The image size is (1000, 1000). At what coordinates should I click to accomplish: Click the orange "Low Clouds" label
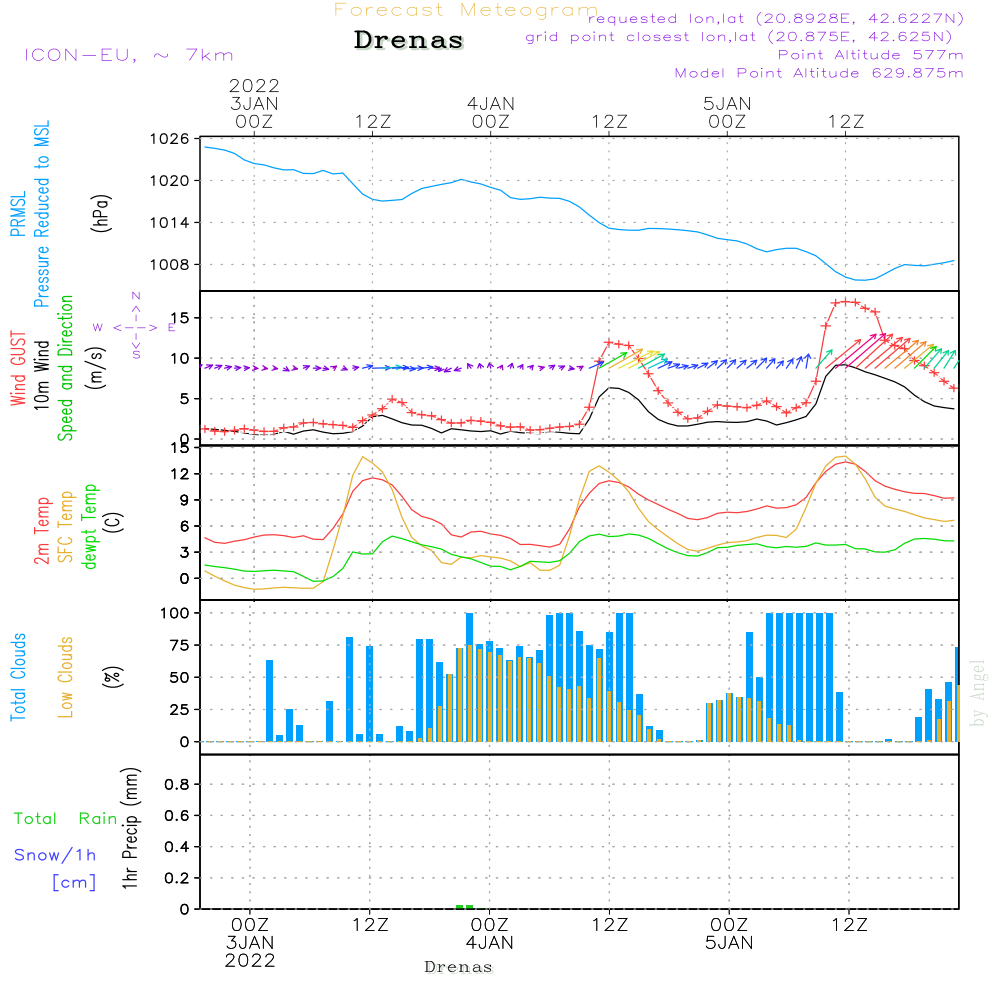65,677
